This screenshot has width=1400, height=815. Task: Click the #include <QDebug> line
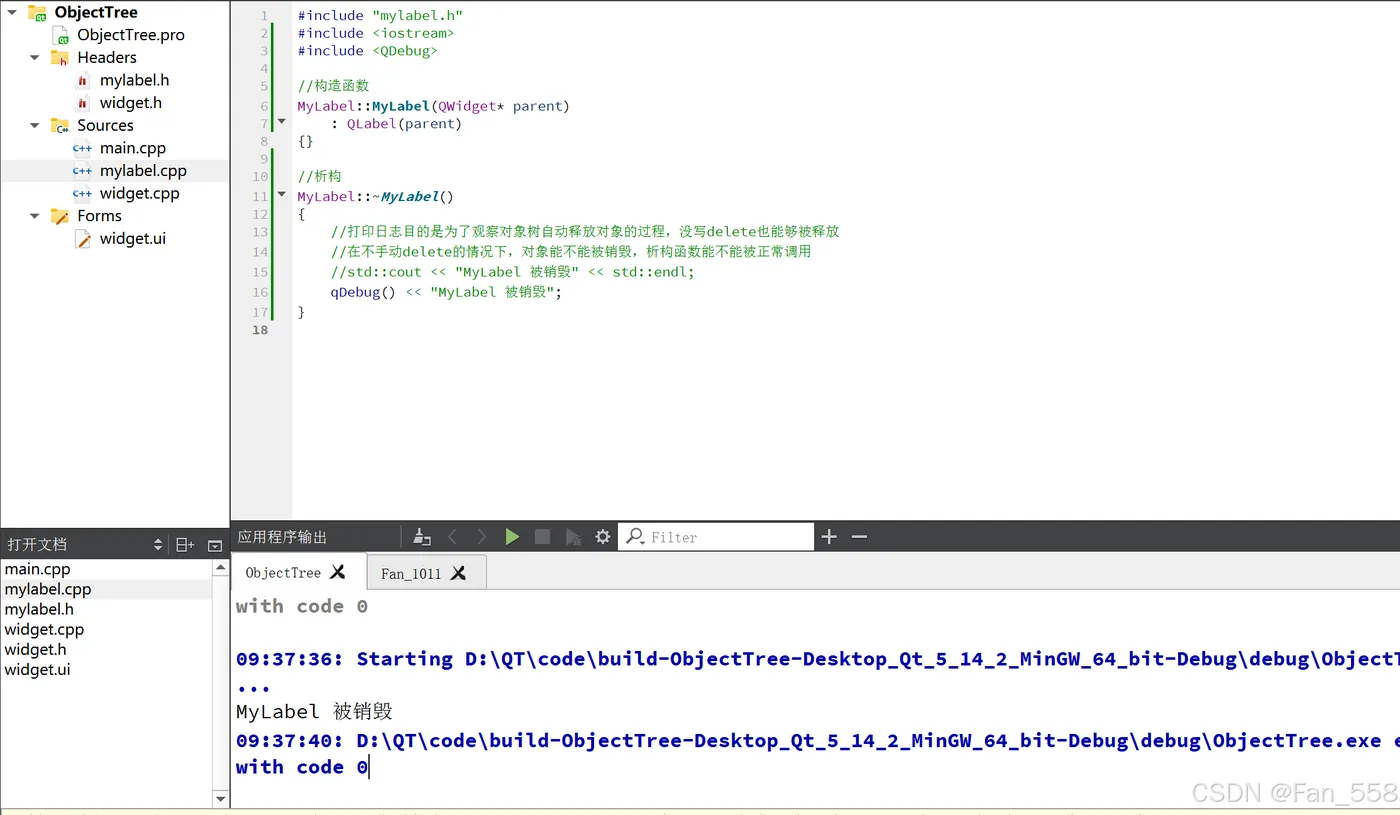367,51
